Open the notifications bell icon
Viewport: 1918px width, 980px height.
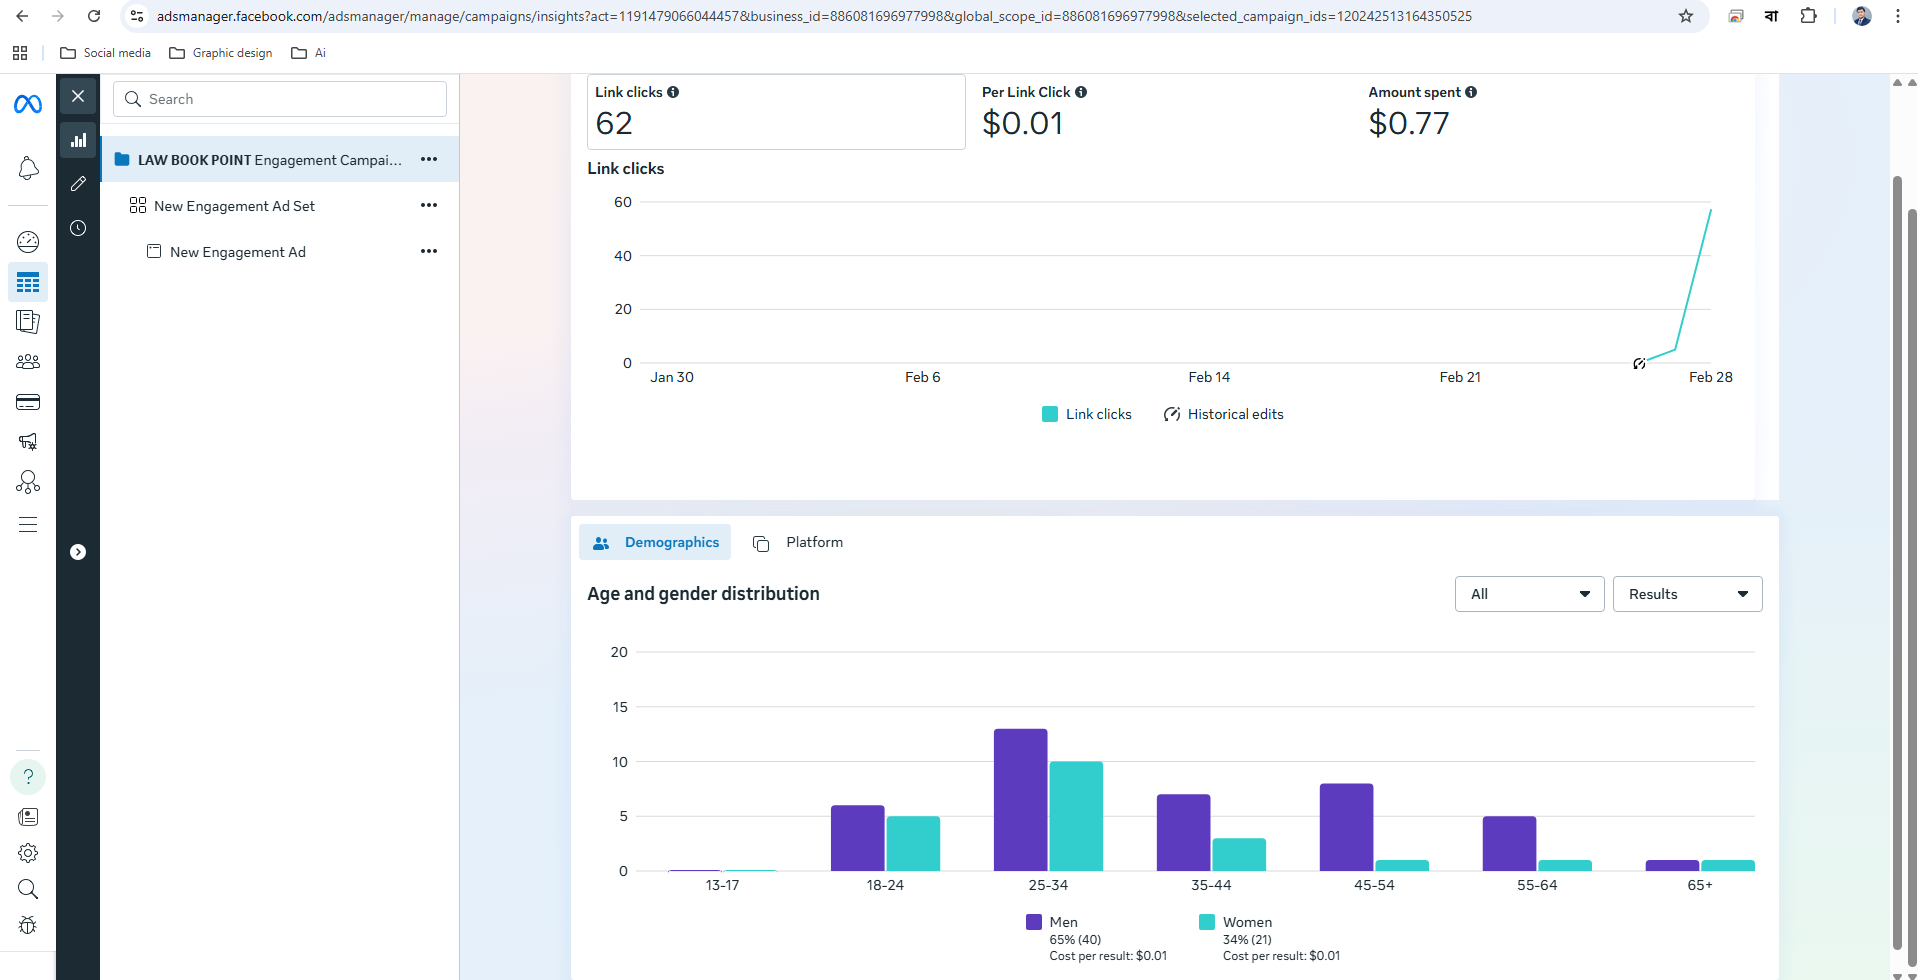(x=28, y=168)
